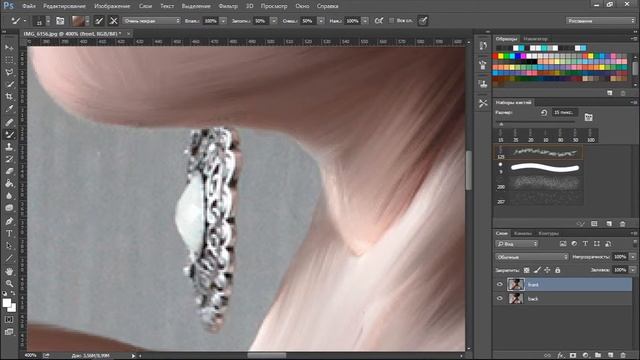Select the Crop tool
The image size is (640, 360).
(x=9, y=97)
